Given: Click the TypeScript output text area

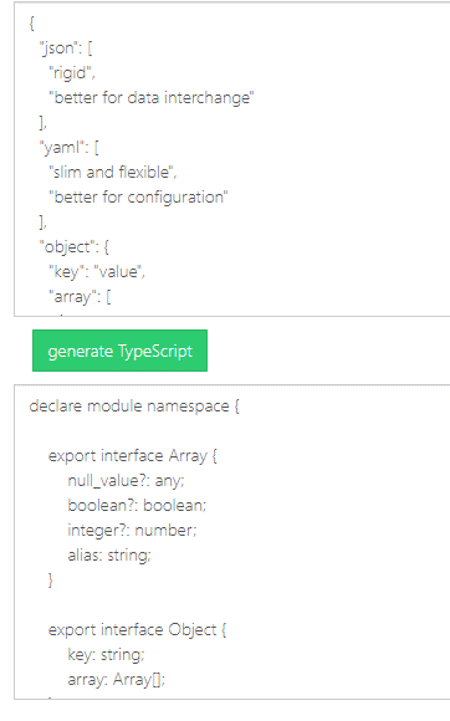Looking at the screenshot, I should tap(232, 542).
